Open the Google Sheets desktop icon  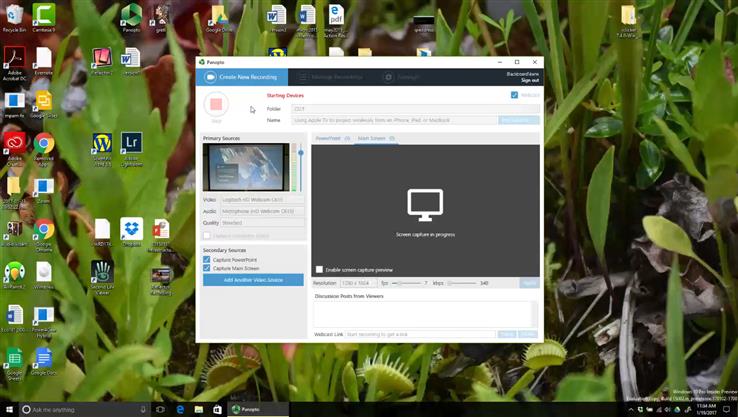point(14,364)
